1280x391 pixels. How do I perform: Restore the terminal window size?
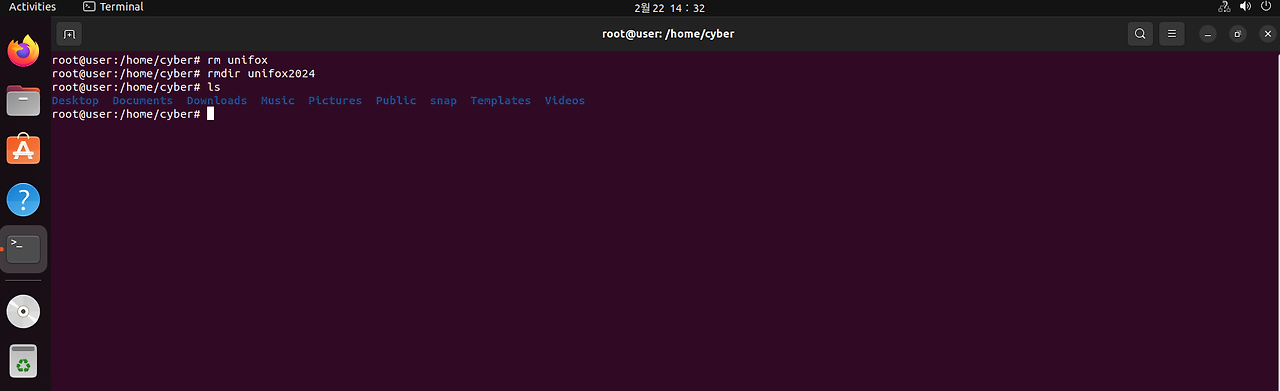coord(1238,34)
